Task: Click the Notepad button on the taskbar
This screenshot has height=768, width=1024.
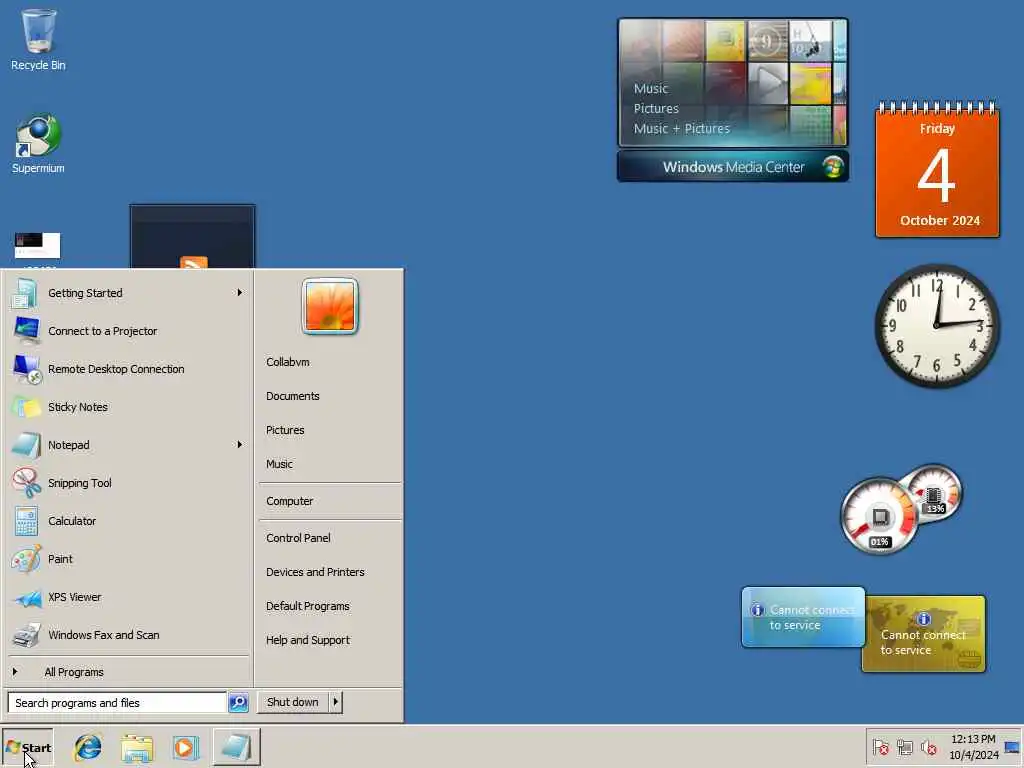Action: (236, 747)
